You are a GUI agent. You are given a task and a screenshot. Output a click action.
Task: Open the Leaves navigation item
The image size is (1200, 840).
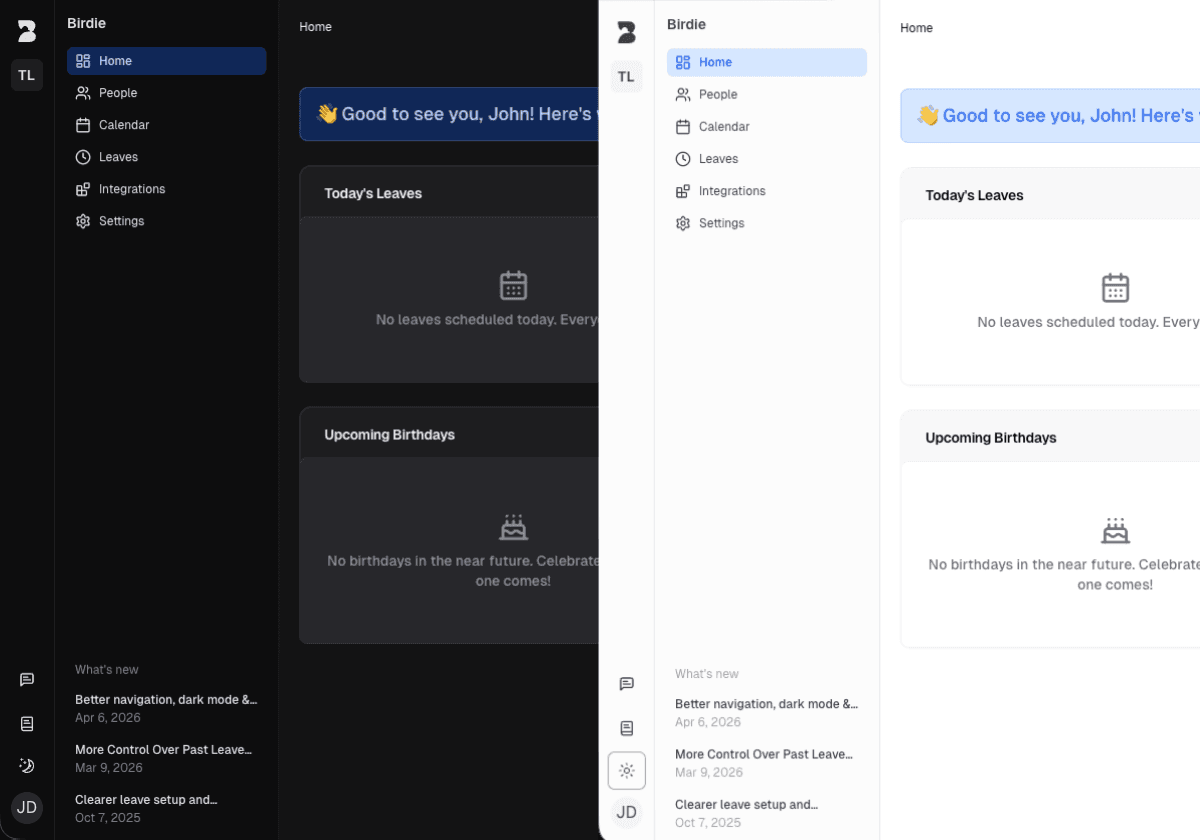pyautogui.click(x=118, y=156)
